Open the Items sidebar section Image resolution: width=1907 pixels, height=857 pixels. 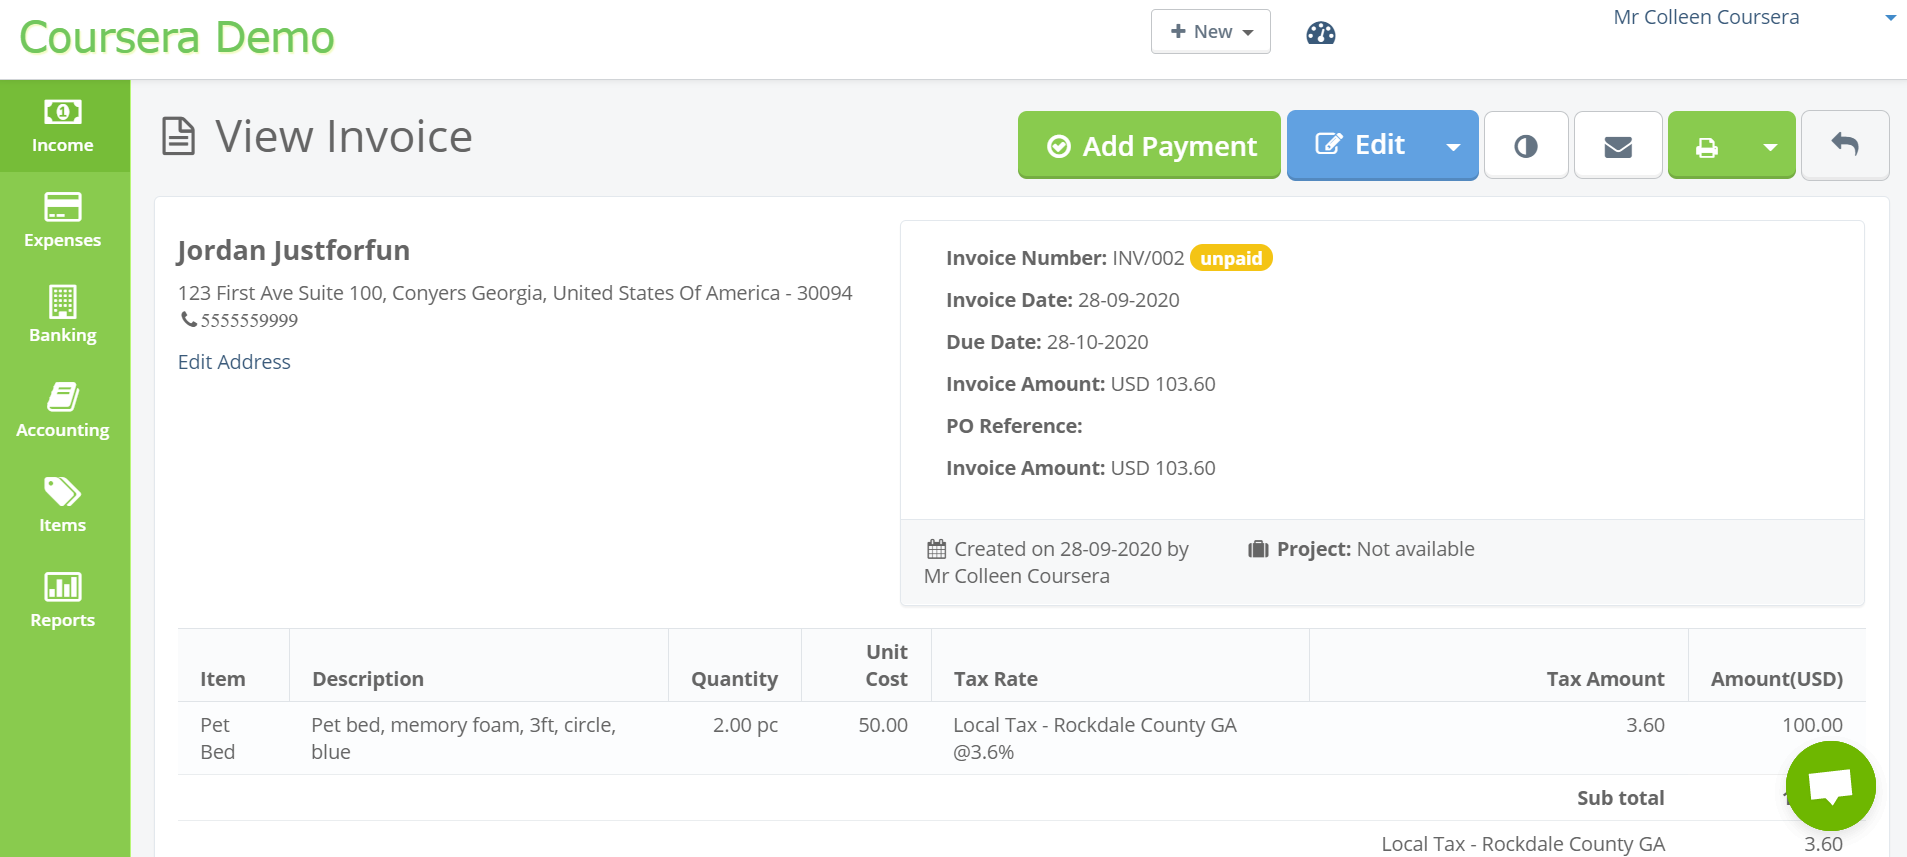point(63,505)
